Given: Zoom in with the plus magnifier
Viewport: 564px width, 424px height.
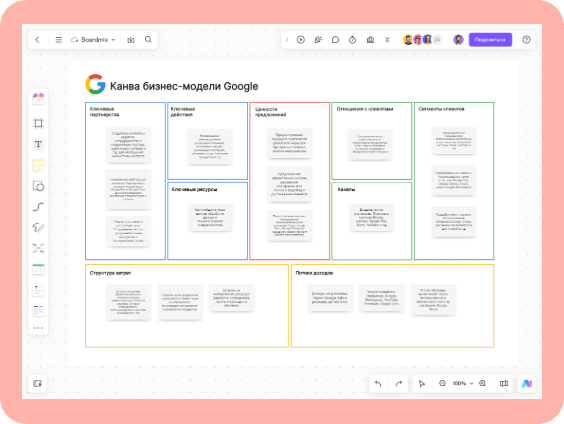Looking at the screenshot, I should pyautogui.click(x=483, y=383).
